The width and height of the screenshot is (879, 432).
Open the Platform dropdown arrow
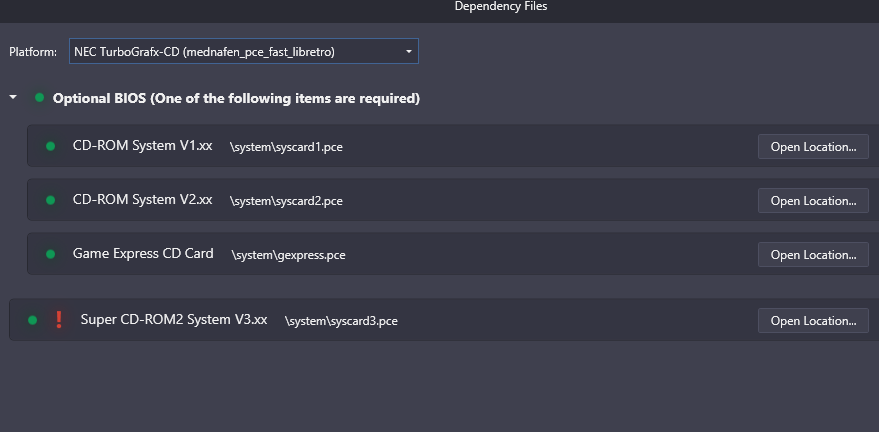409,52
